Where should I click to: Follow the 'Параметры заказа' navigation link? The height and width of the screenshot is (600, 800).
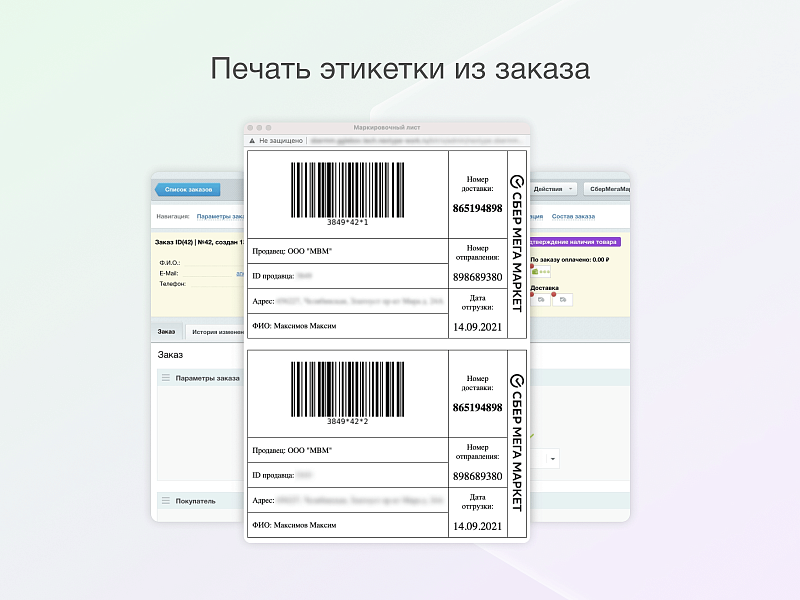coord(220,216)
